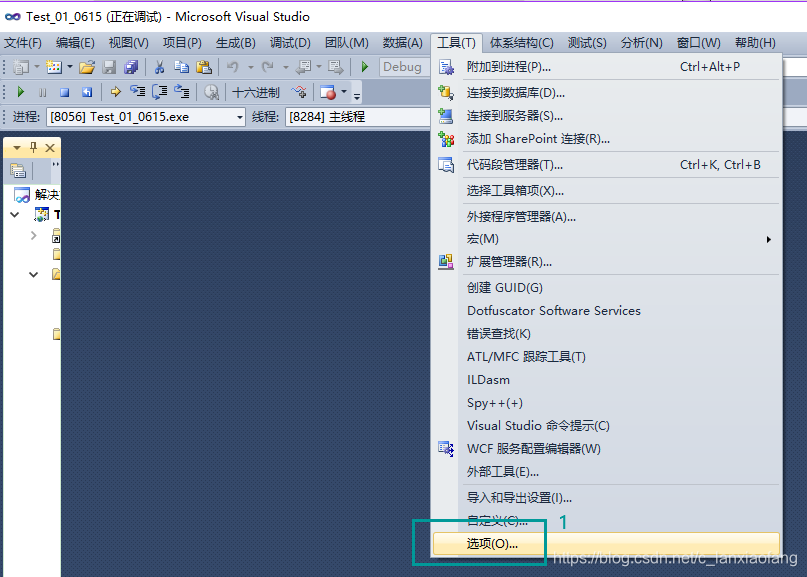Click Continue in the debug toolbar
The image size is (807, 577).
click(x=21, y=92)
